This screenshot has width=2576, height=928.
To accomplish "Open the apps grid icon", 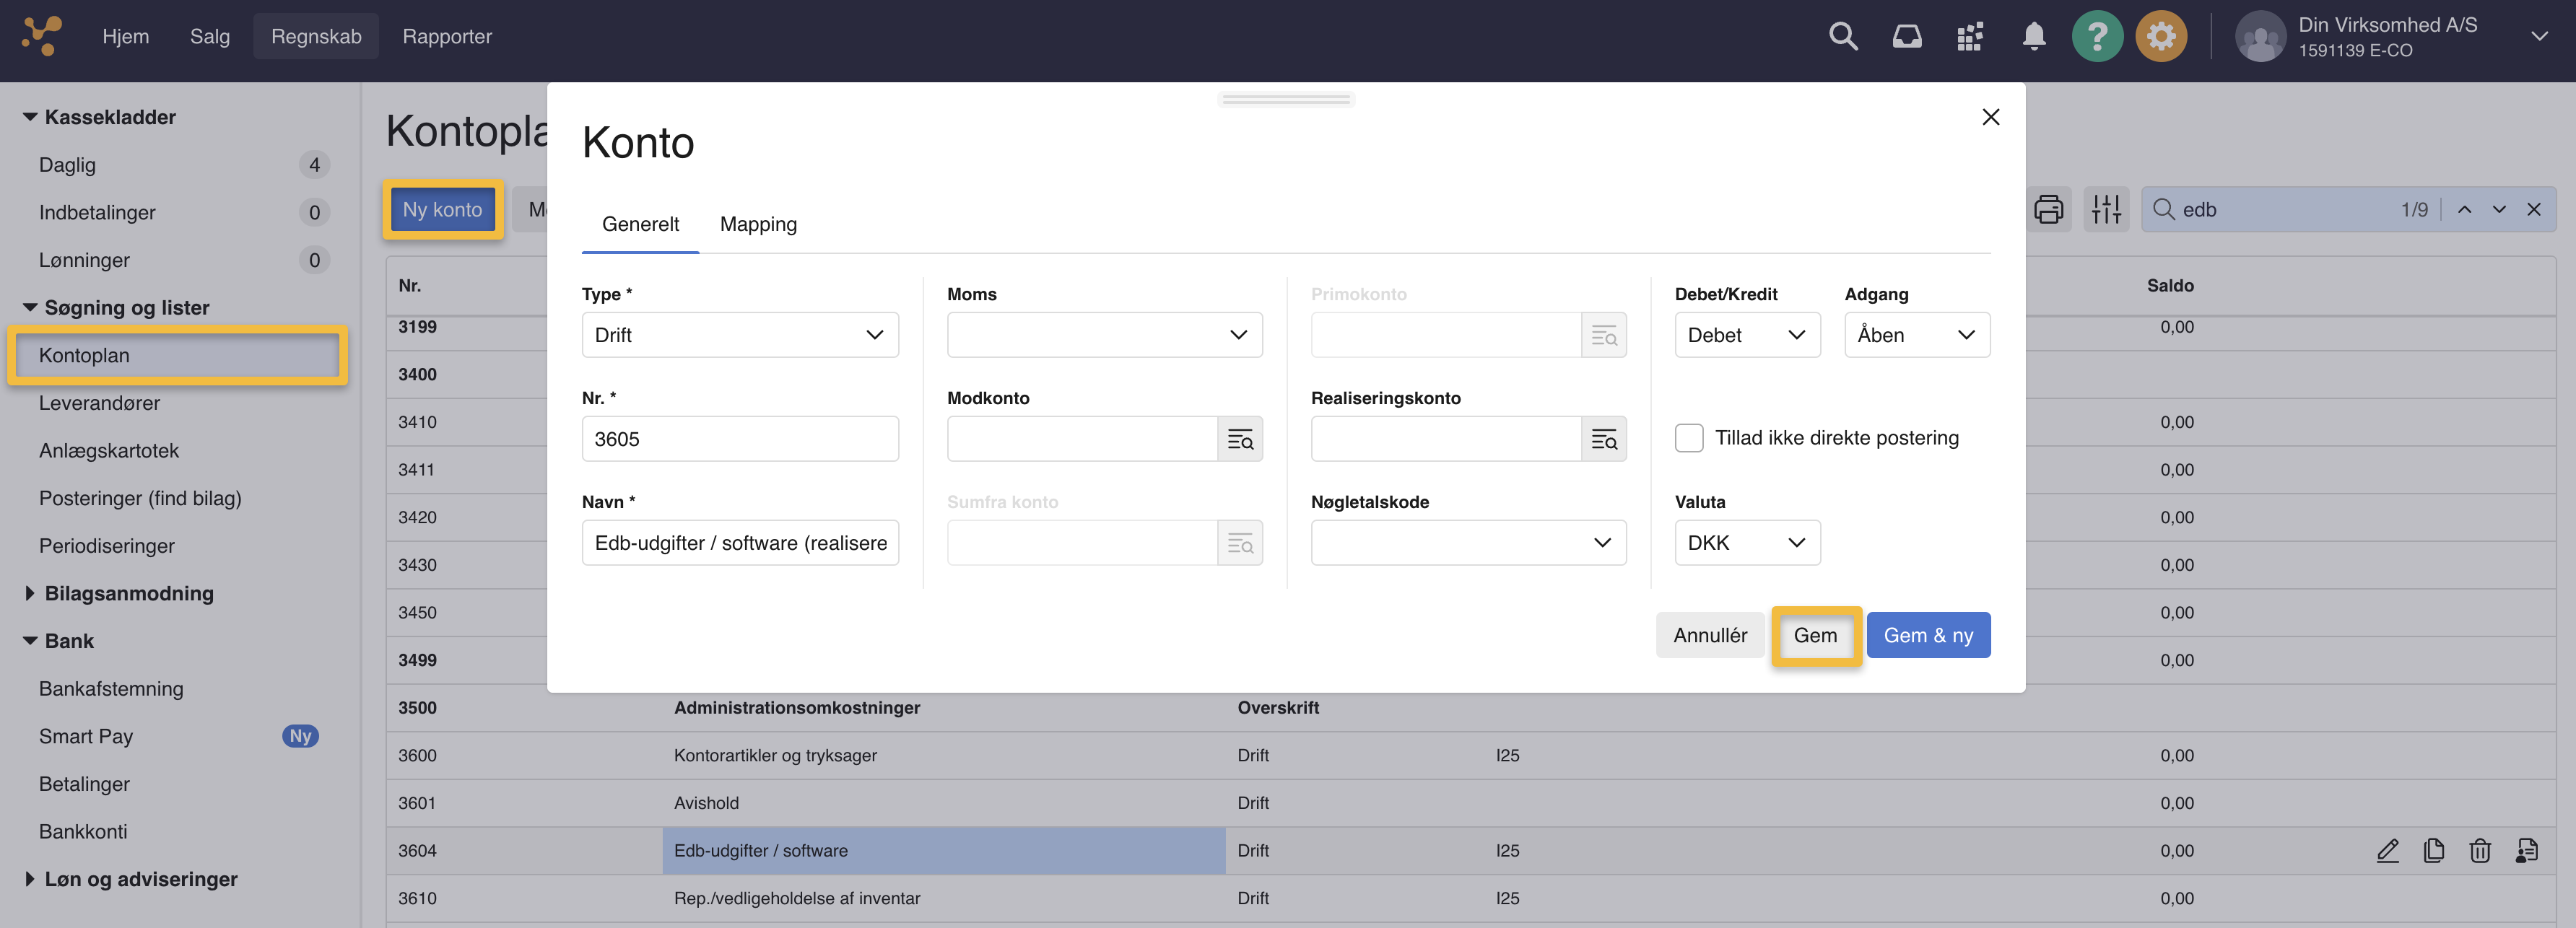I will (1969, 37).
